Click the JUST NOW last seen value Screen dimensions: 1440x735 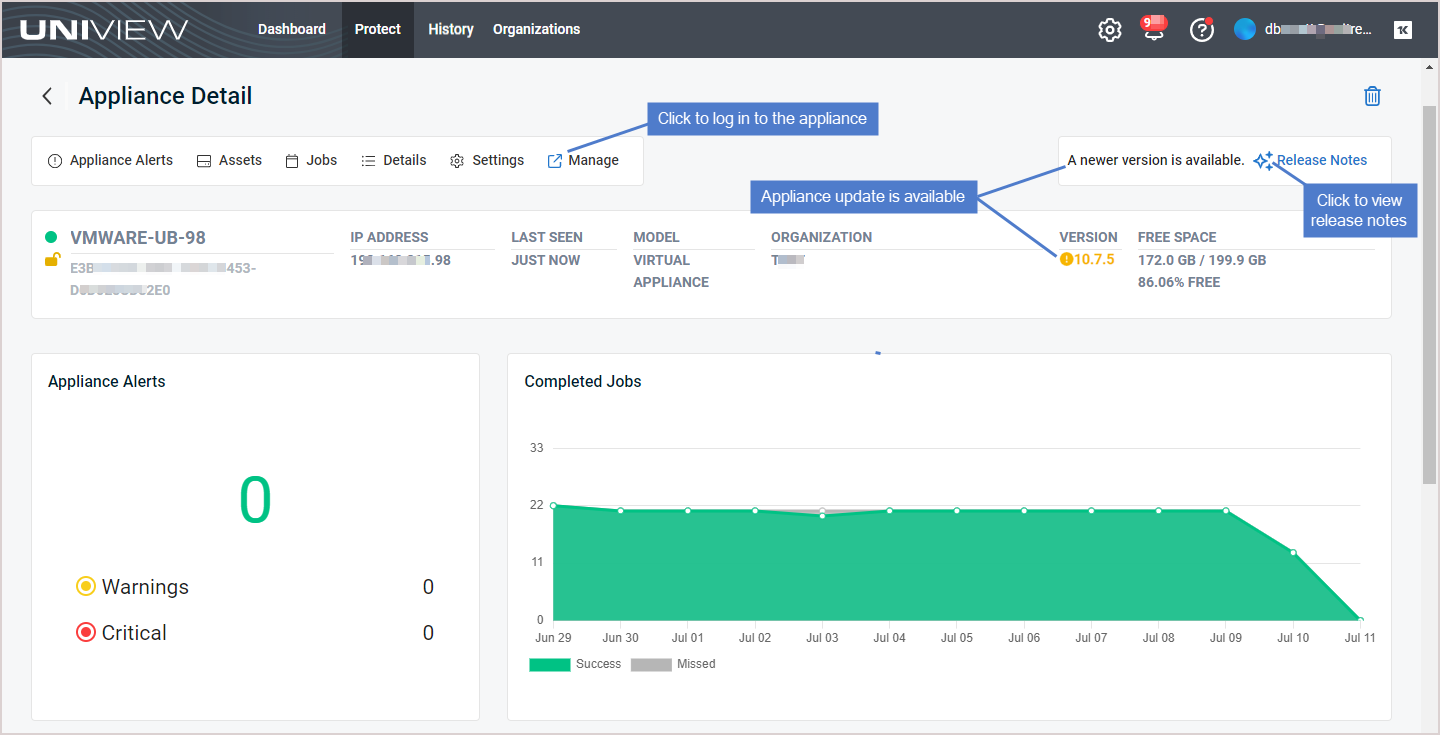pyautogui.click(x=546, y=260)
